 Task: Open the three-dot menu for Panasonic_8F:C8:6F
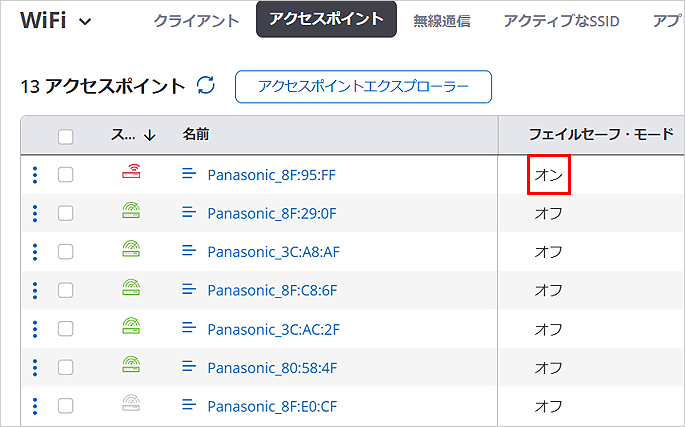click(x=35, y=291)
